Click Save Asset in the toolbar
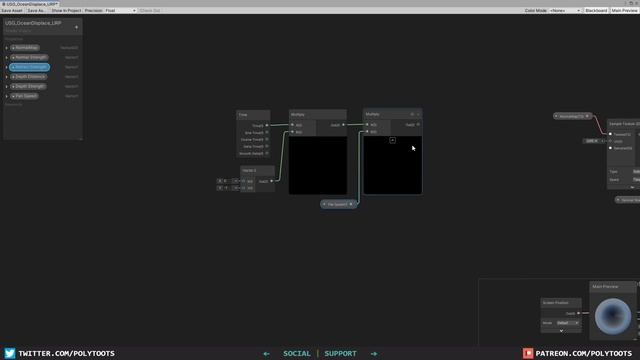The image size is (640, 360). (12, 10)
